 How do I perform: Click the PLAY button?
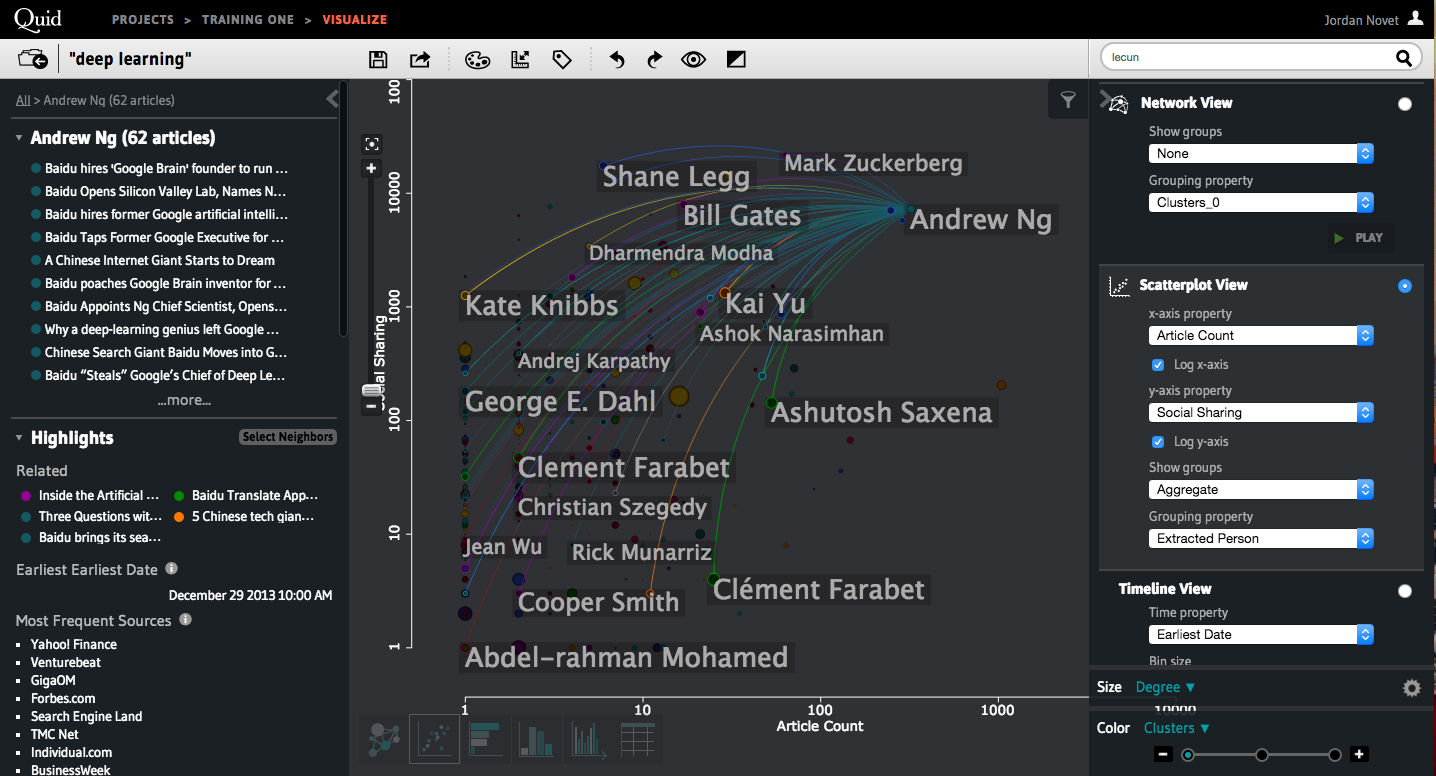click(x=1359, y=238)
